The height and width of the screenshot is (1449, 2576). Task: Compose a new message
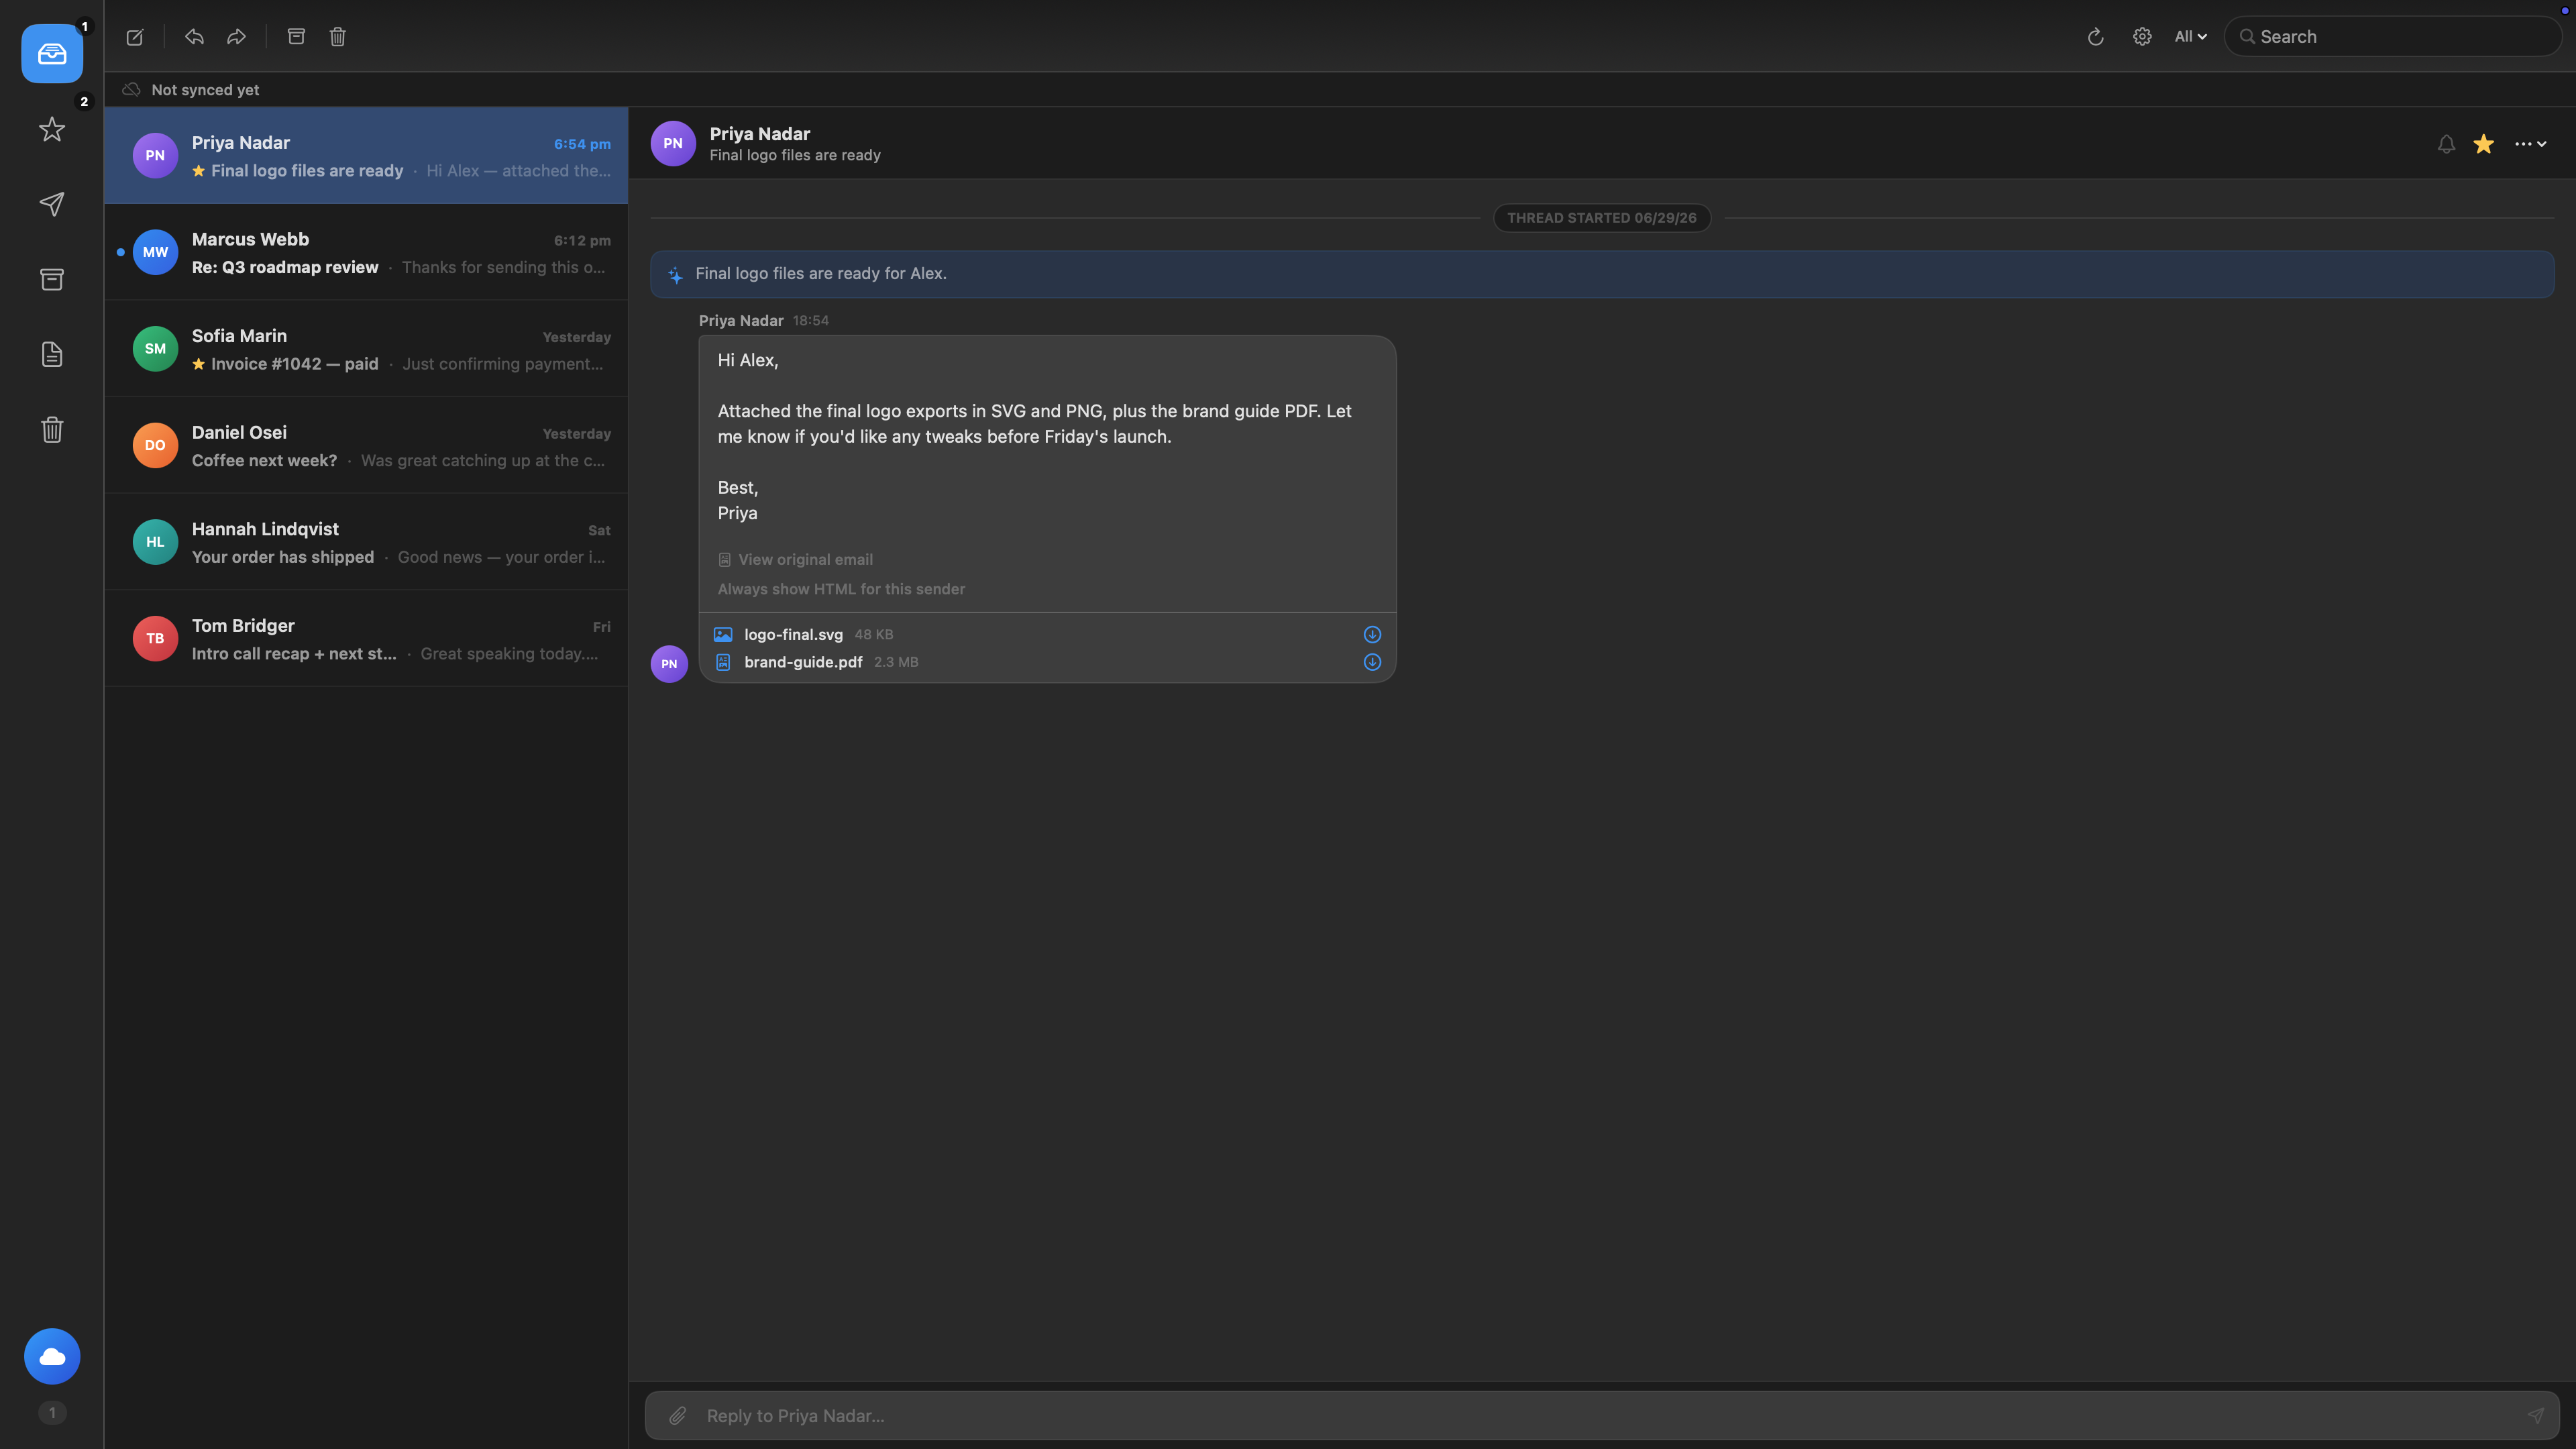[x=135, y=37]
